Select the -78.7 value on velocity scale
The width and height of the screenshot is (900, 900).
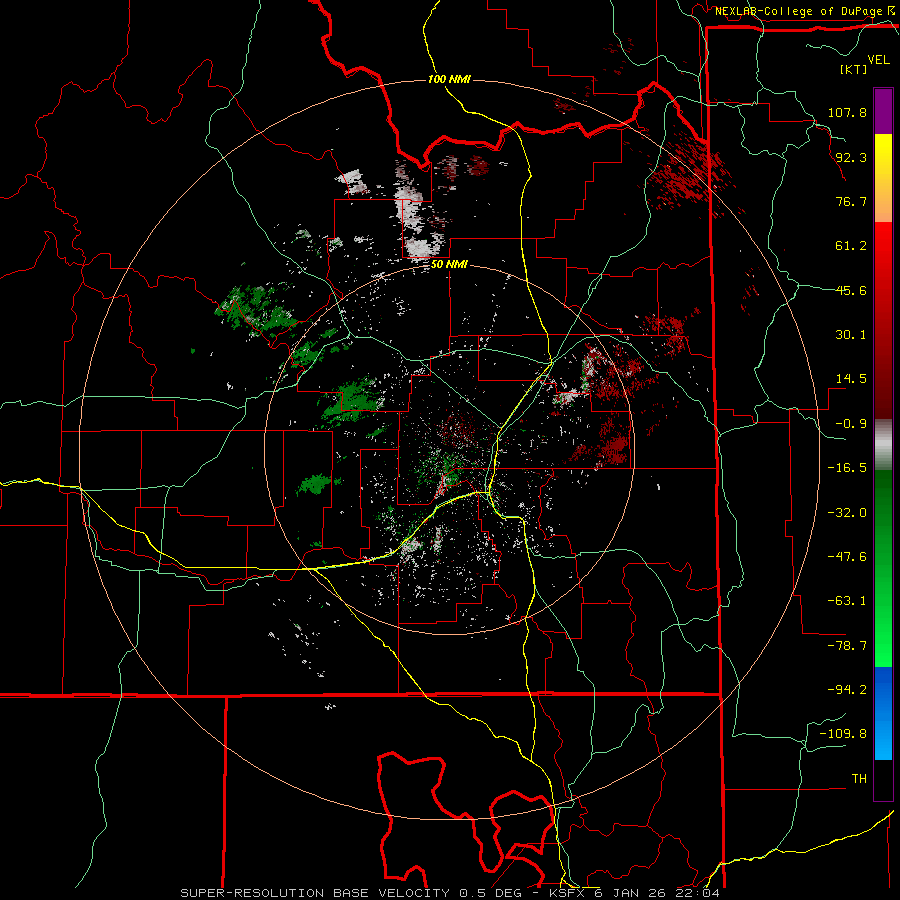click(847, 646)
